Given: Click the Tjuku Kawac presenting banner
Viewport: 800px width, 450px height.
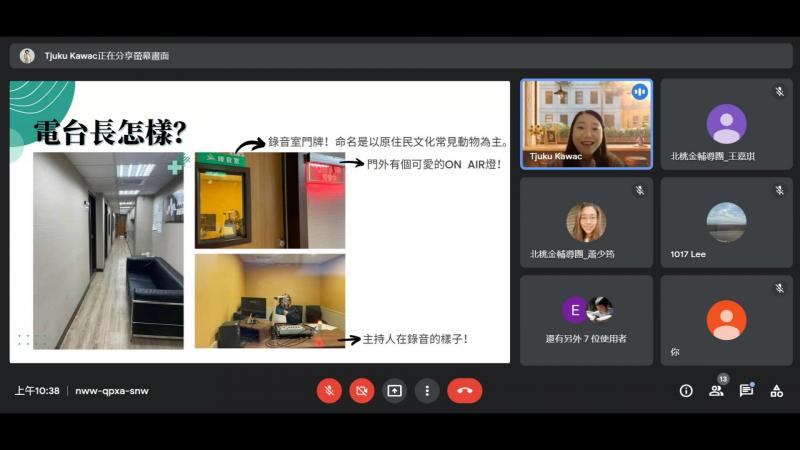Looking at the screenshot, I should coord(401,56).
